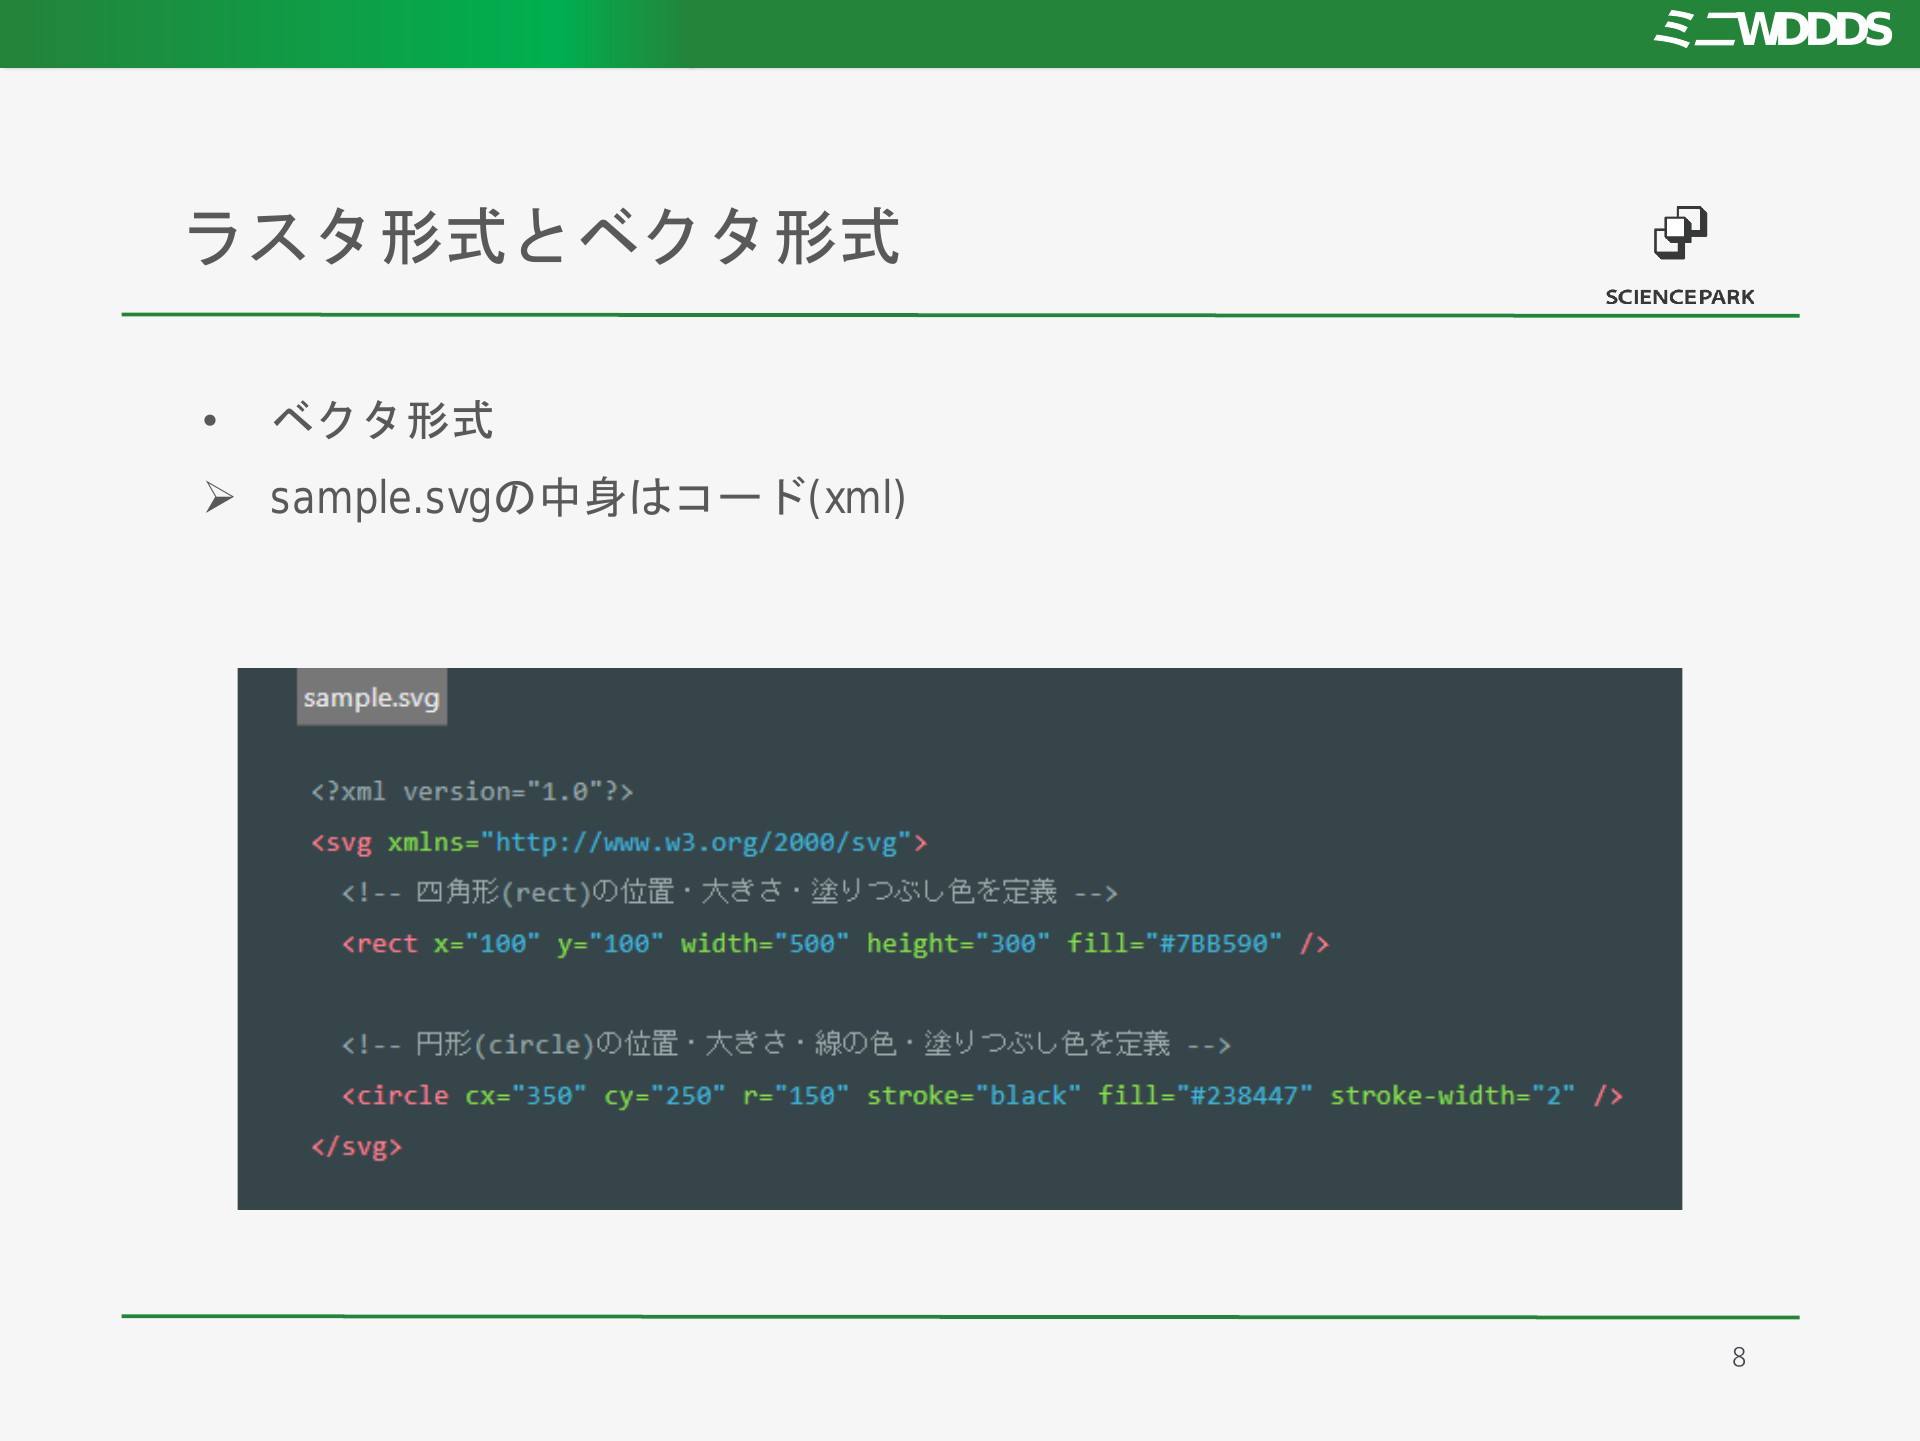1920x1441 pixels.
Task: Click the closing </svg> tag
Action: pyautogui.click(x=356, y=1146)
